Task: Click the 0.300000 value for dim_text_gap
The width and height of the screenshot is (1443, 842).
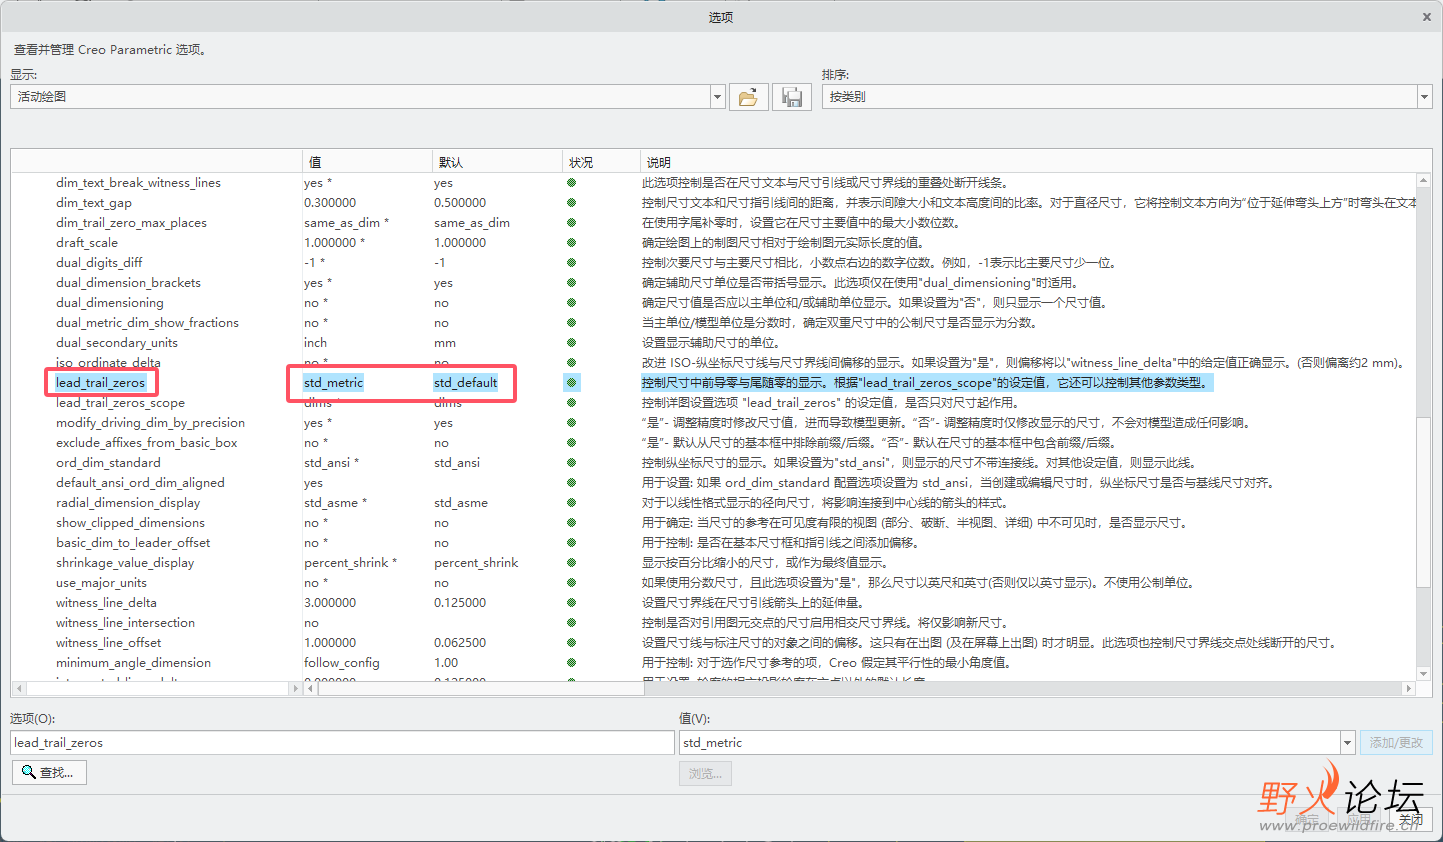Action: tap(330, 203)
